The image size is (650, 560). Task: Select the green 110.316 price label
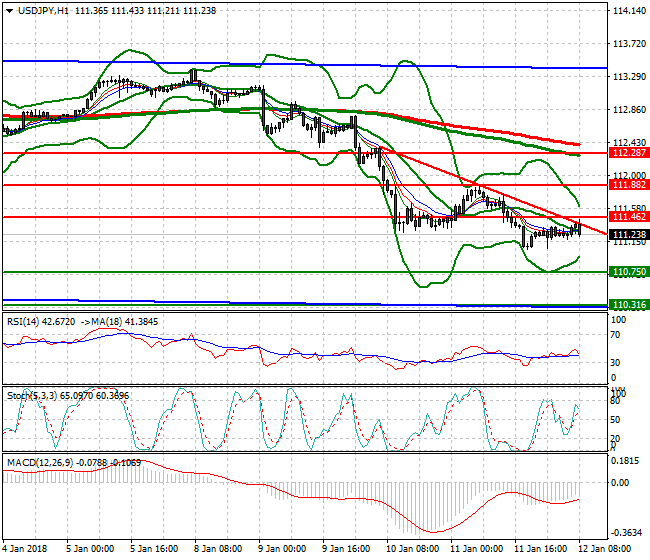(629, 305)
